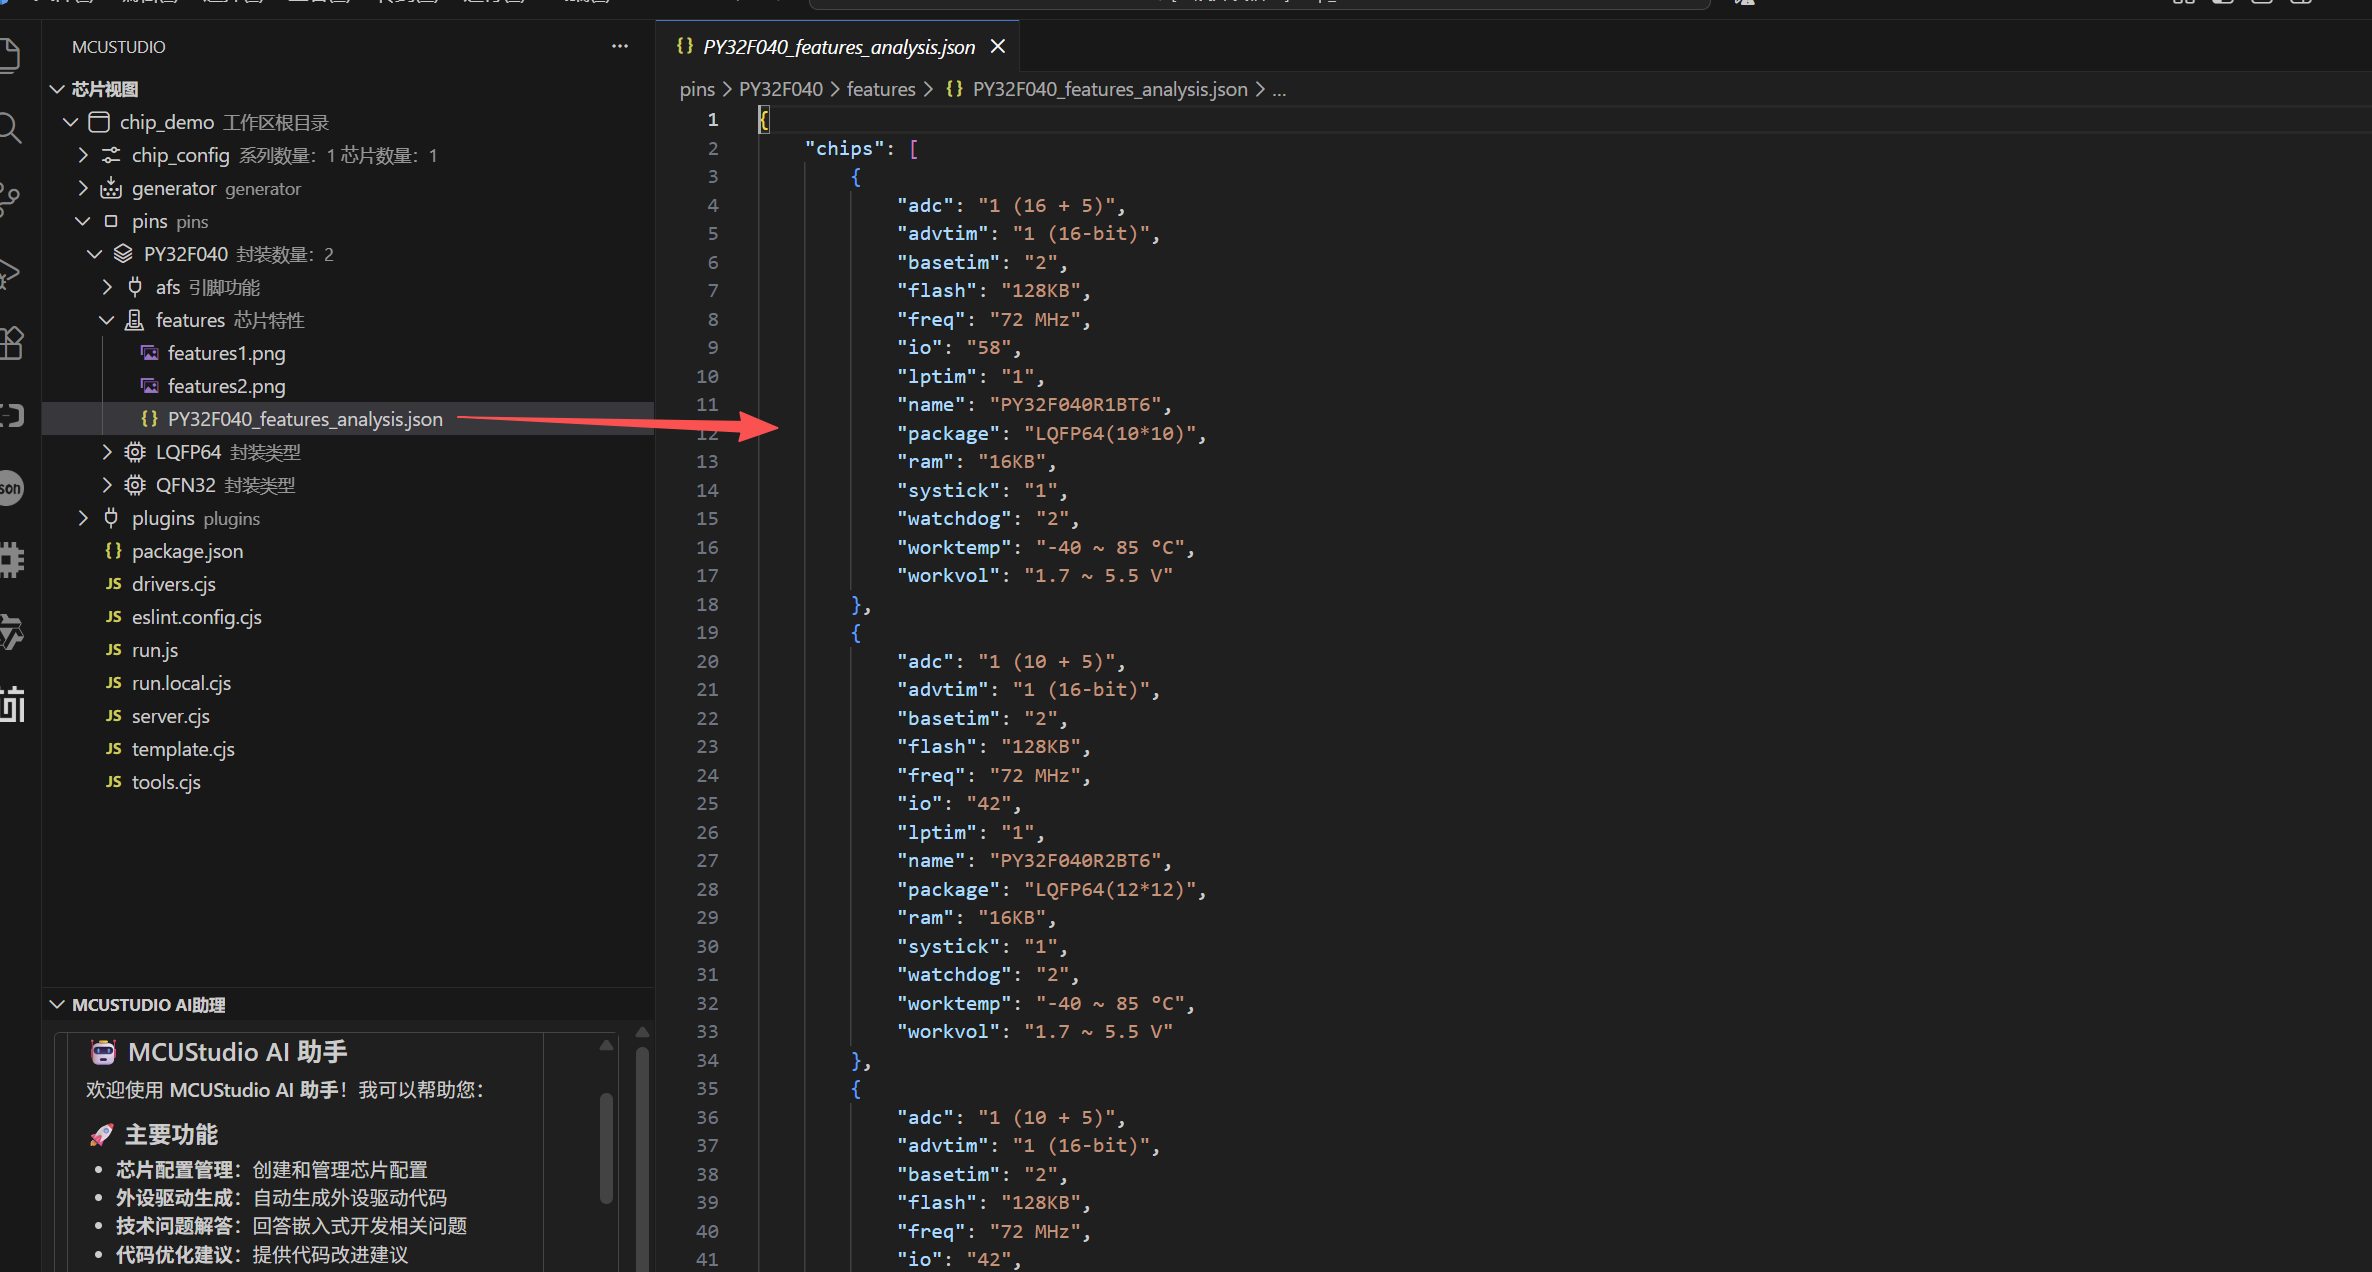Click the more actions (···) button in MCUSTUDIO panel
The width and height of the screenshot is (2372, 1272).
pyautogui.click(x=620, y=46)
